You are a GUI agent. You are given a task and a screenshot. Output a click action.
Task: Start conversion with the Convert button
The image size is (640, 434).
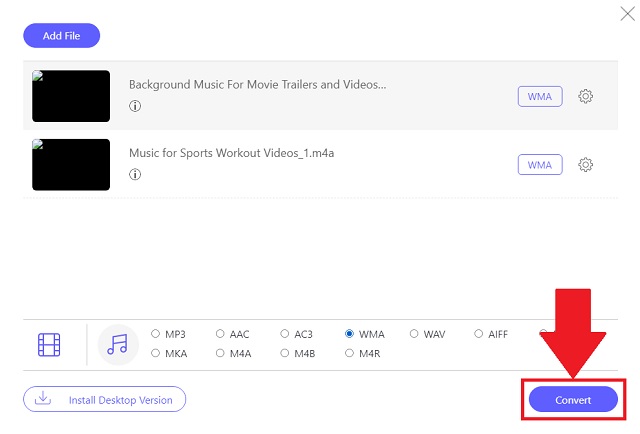pos(573,399)
